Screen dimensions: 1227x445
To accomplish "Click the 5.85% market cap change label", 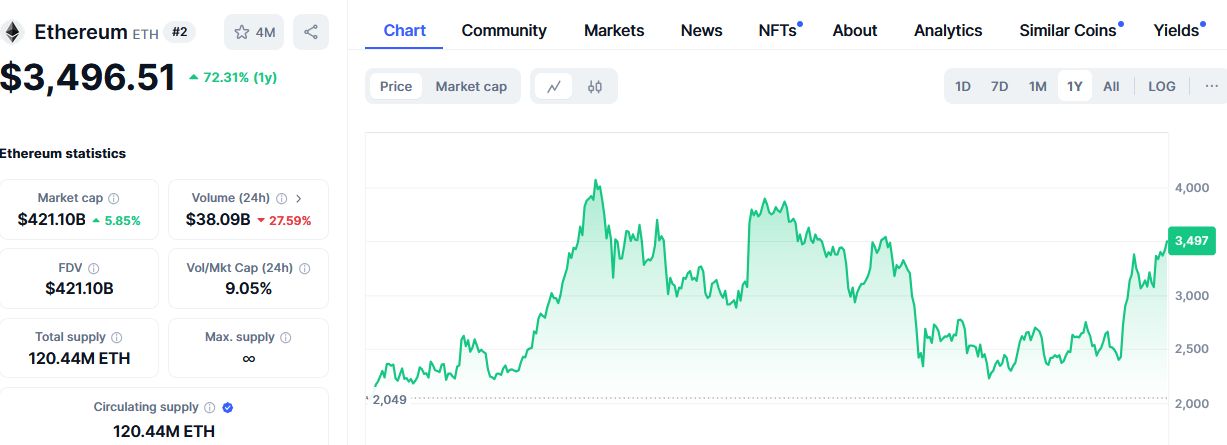I will coord(116,220).
